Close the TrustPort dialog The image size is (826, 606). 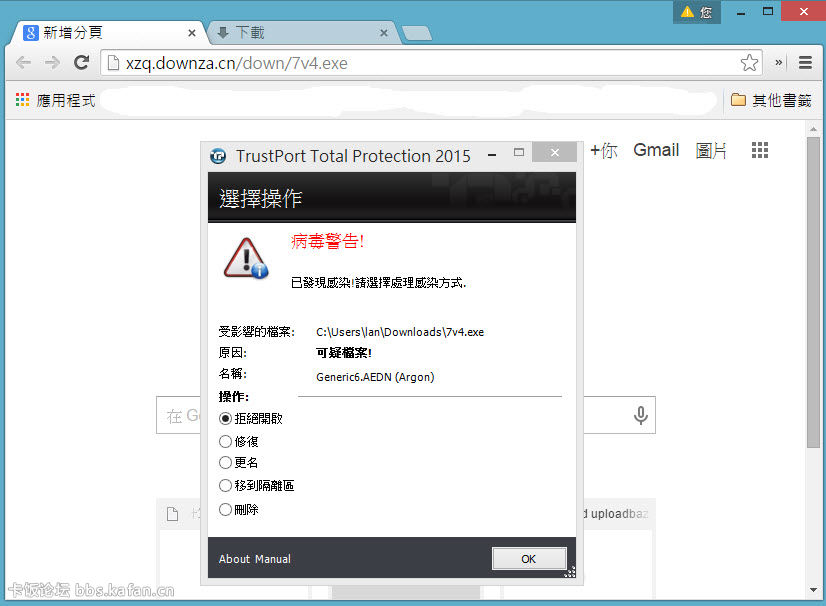point(554,153)
